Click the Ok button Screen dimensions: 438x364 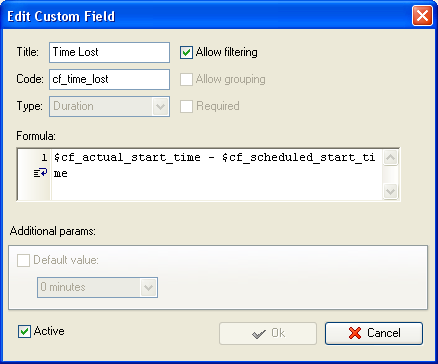click(x=268, y=333)
